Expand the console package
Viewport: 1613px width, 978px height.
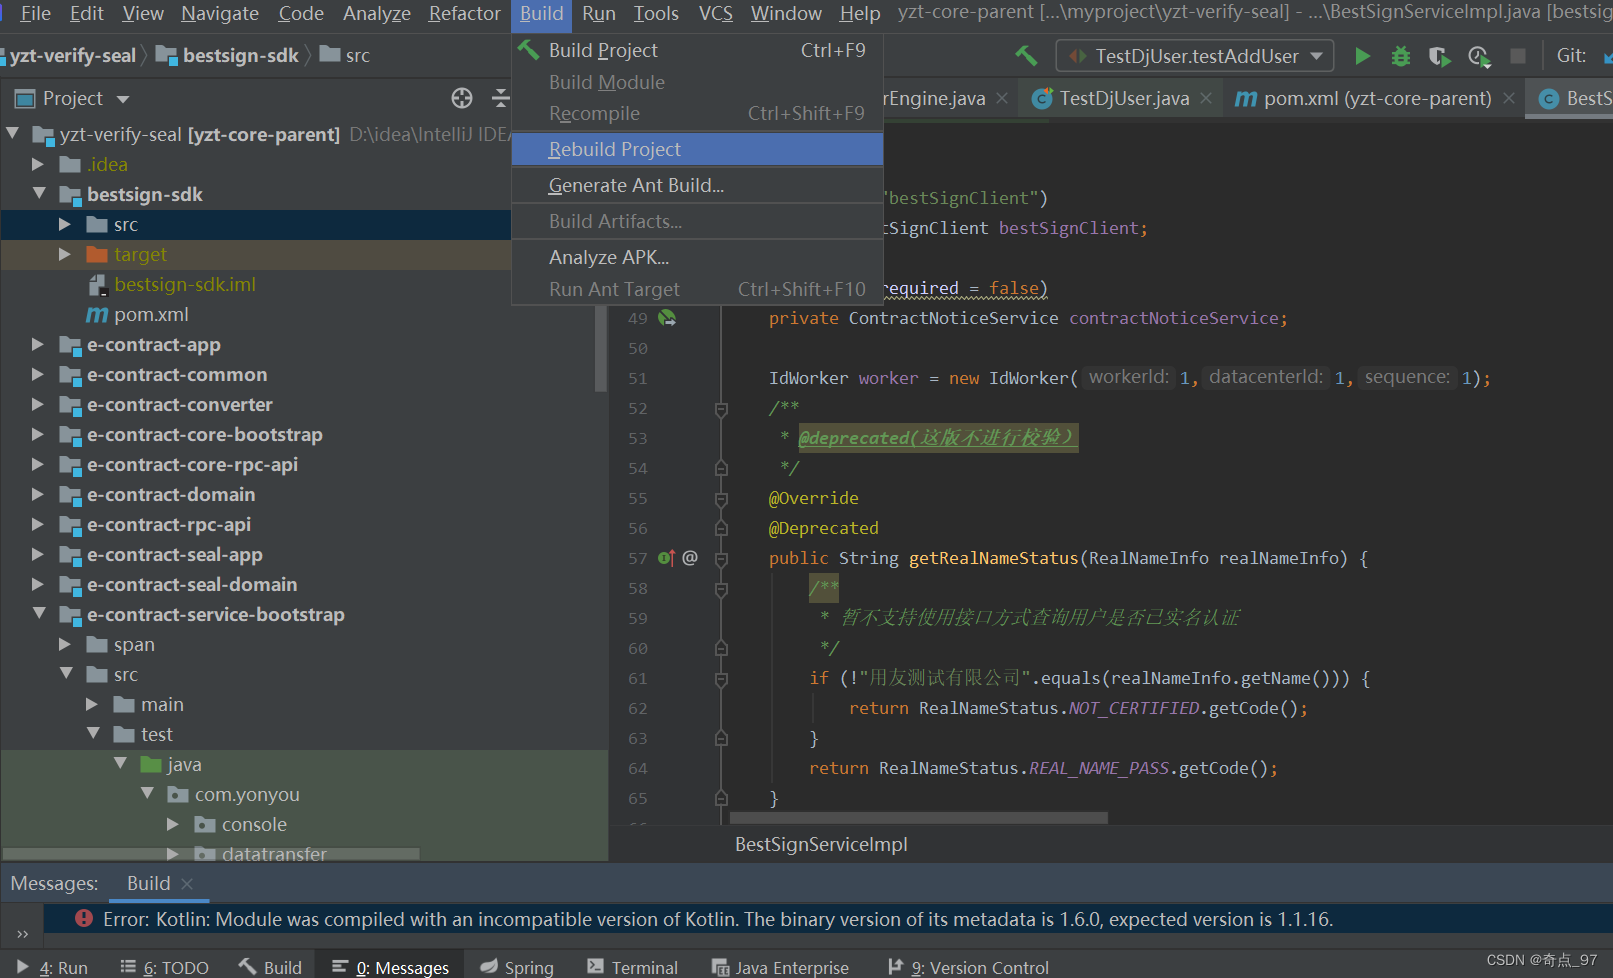coord(173,824)
